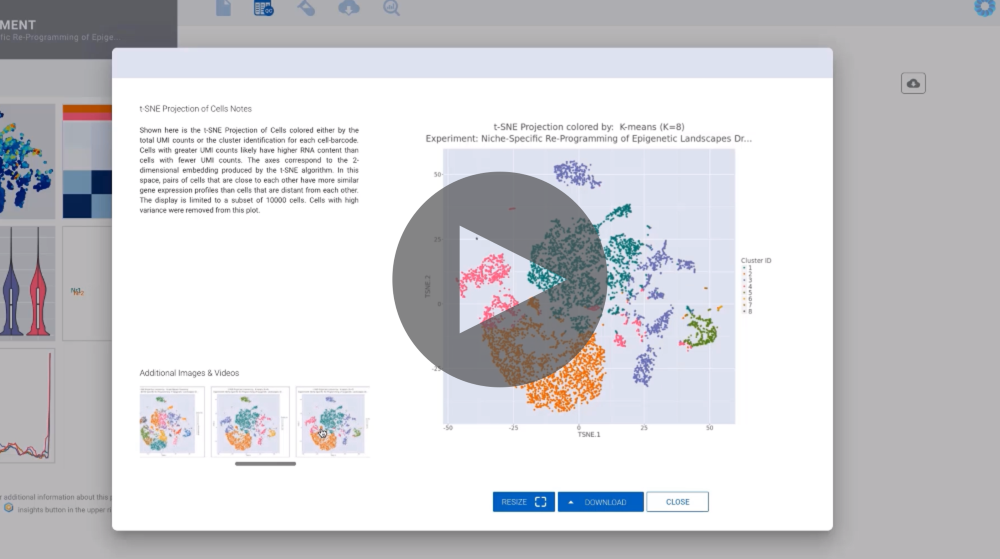Click 'Additional Images & Videos' label
Screen dimensions: 1000x559
tap(189, 373)
